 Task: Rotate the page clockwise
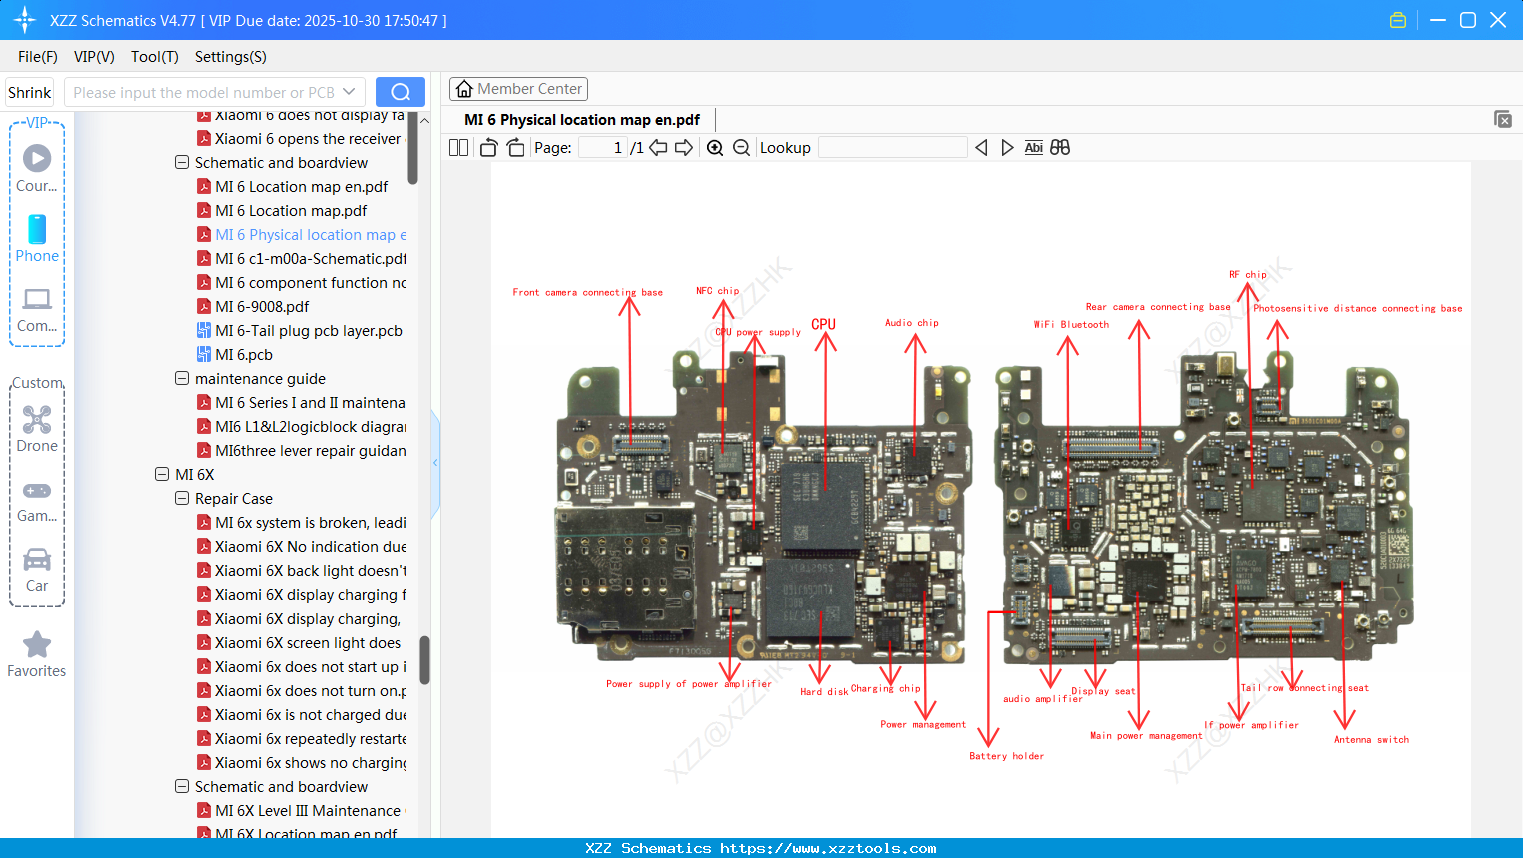point(515,148)
